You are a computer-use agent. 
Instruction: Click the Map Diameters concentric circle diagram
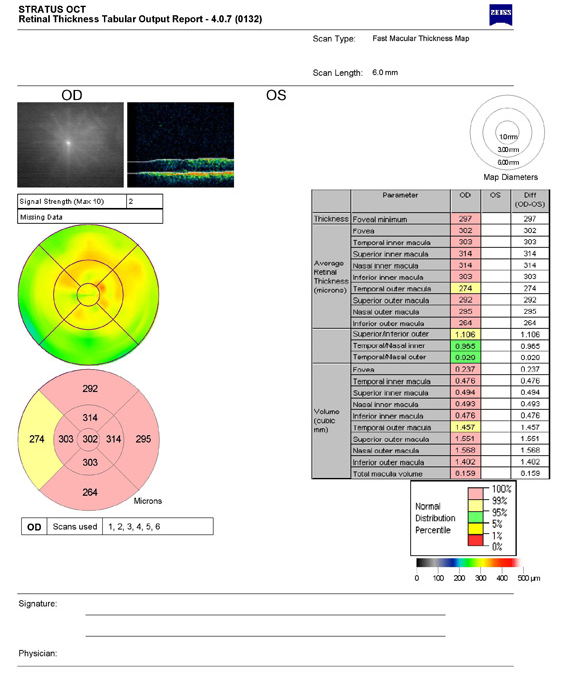pos(507,132)
